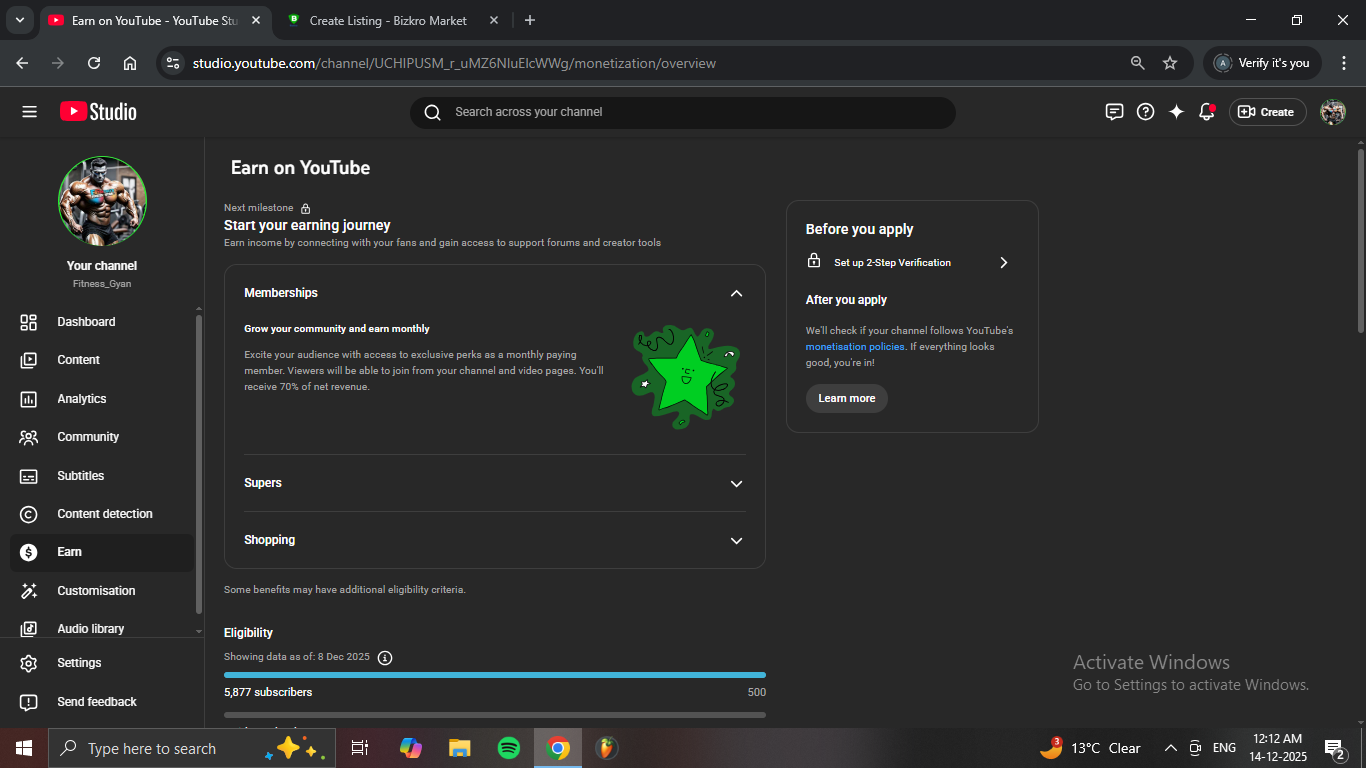Open Analytics in the sidebar
Viewport: 1366px width, 768px height.
click(x=82, y=399)
